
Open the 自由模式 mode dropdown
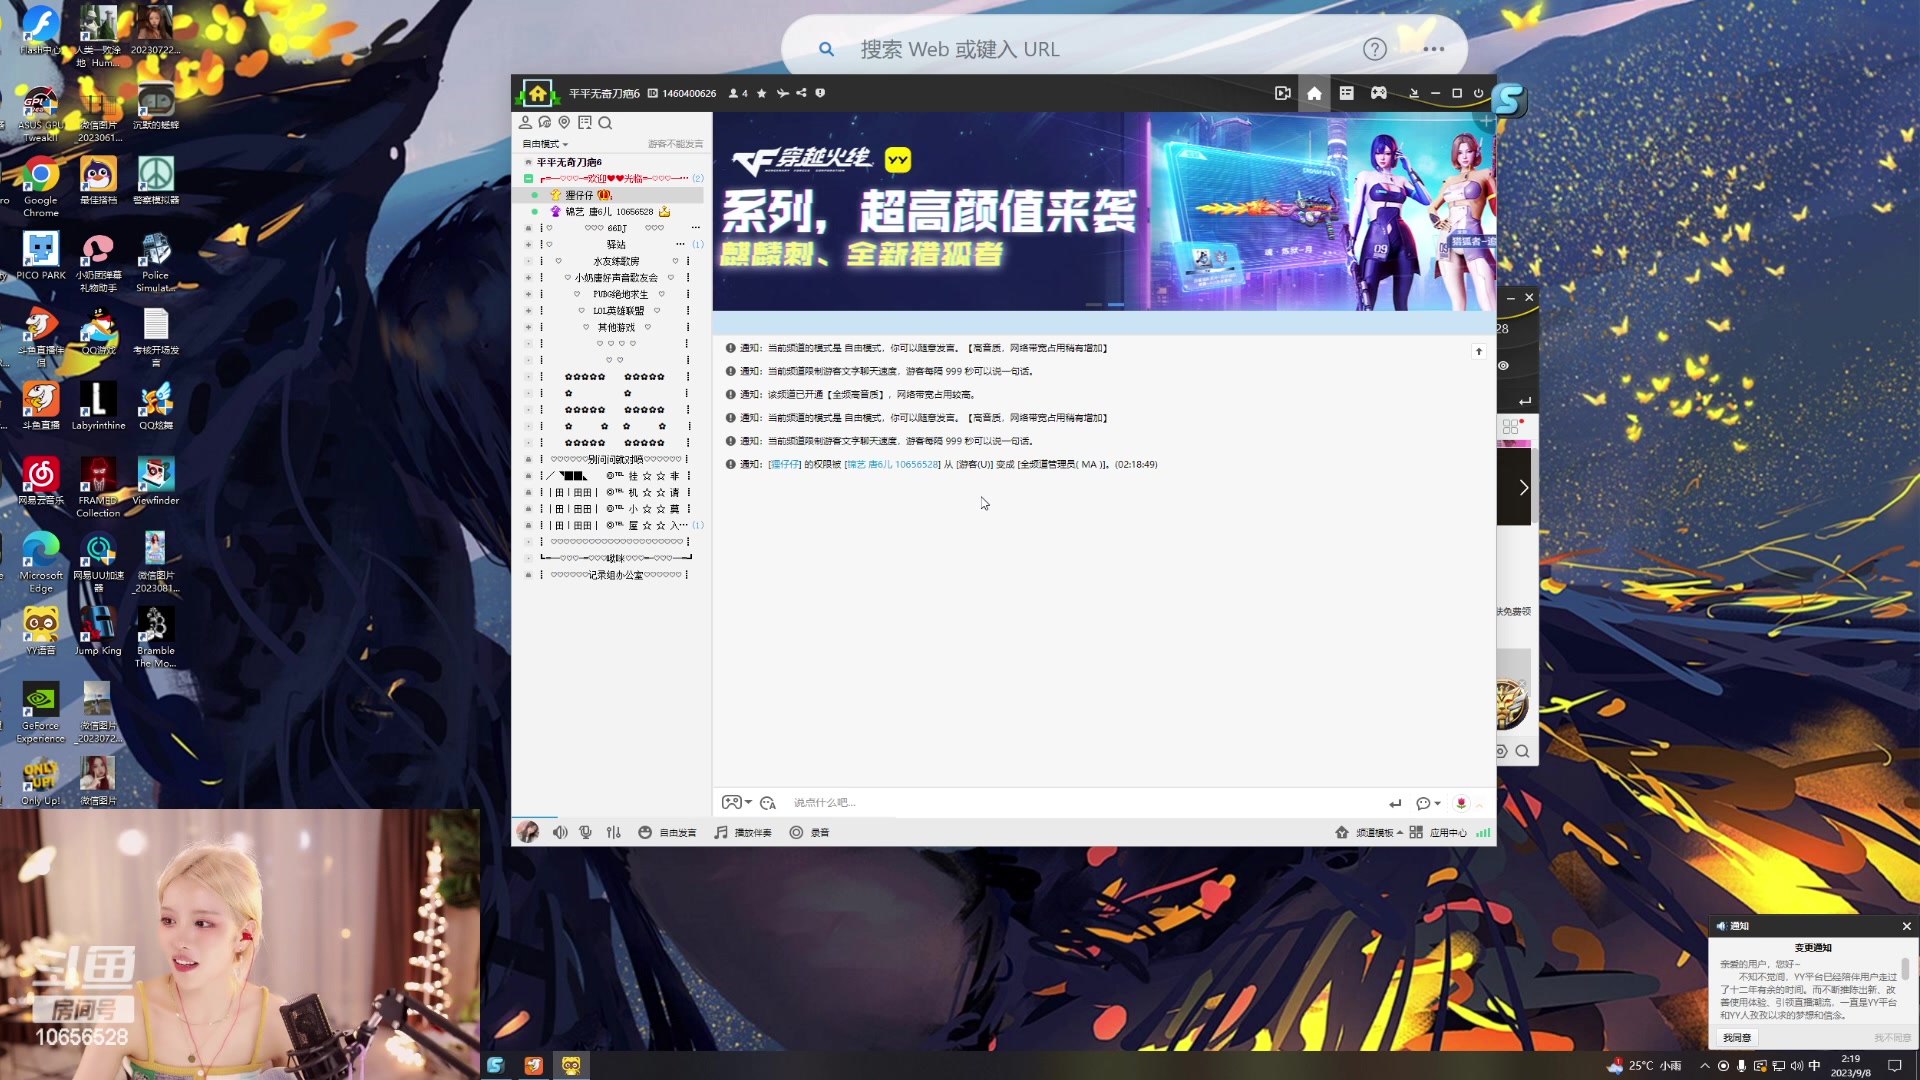tap(545, 144)
